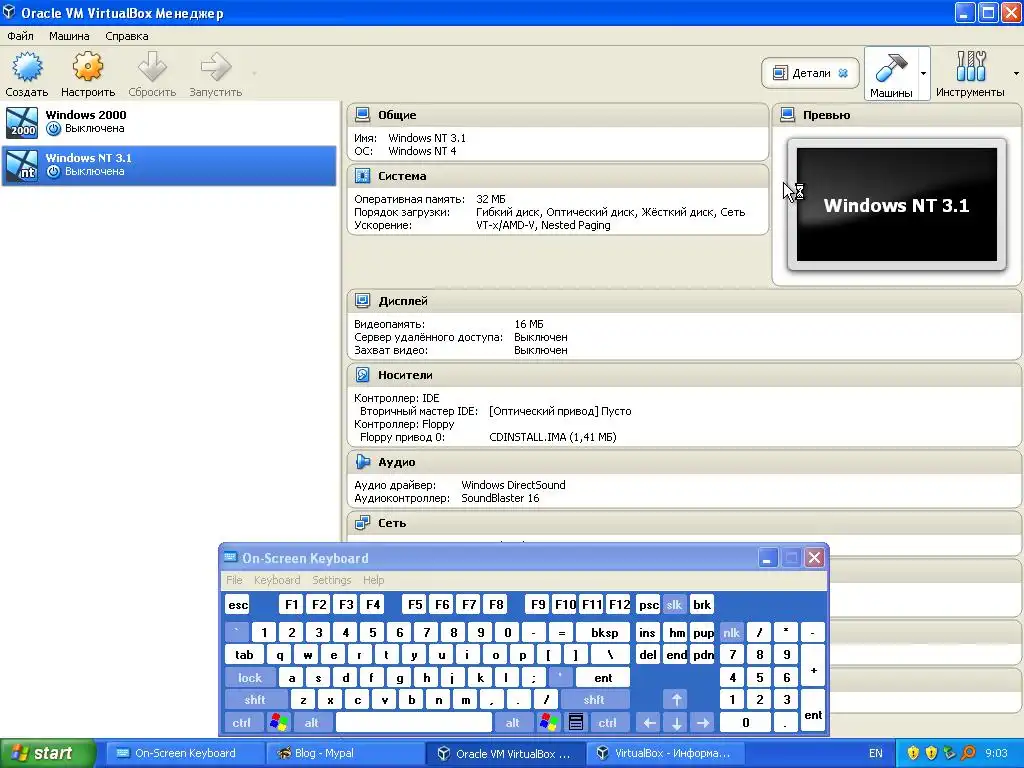Select Windows 2000 machine in list

168,123
